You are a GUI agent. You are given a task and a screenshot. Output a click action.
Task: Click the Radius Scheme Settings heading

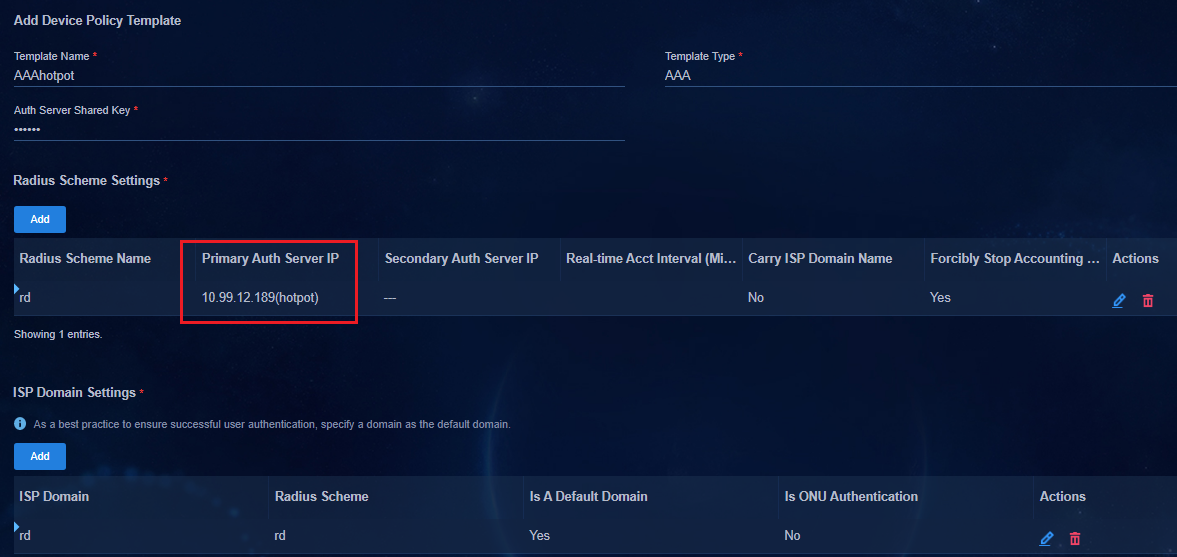click(87, 180)
